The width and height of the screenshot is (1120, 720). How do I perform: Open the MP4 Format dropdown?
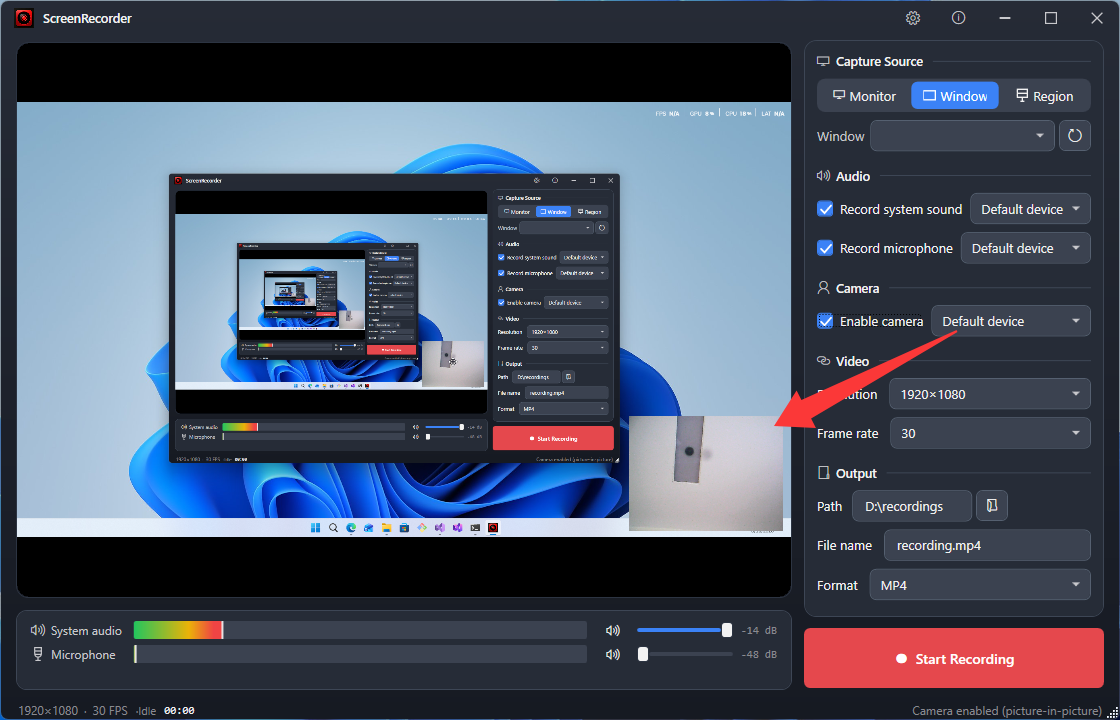click(980, 585)
